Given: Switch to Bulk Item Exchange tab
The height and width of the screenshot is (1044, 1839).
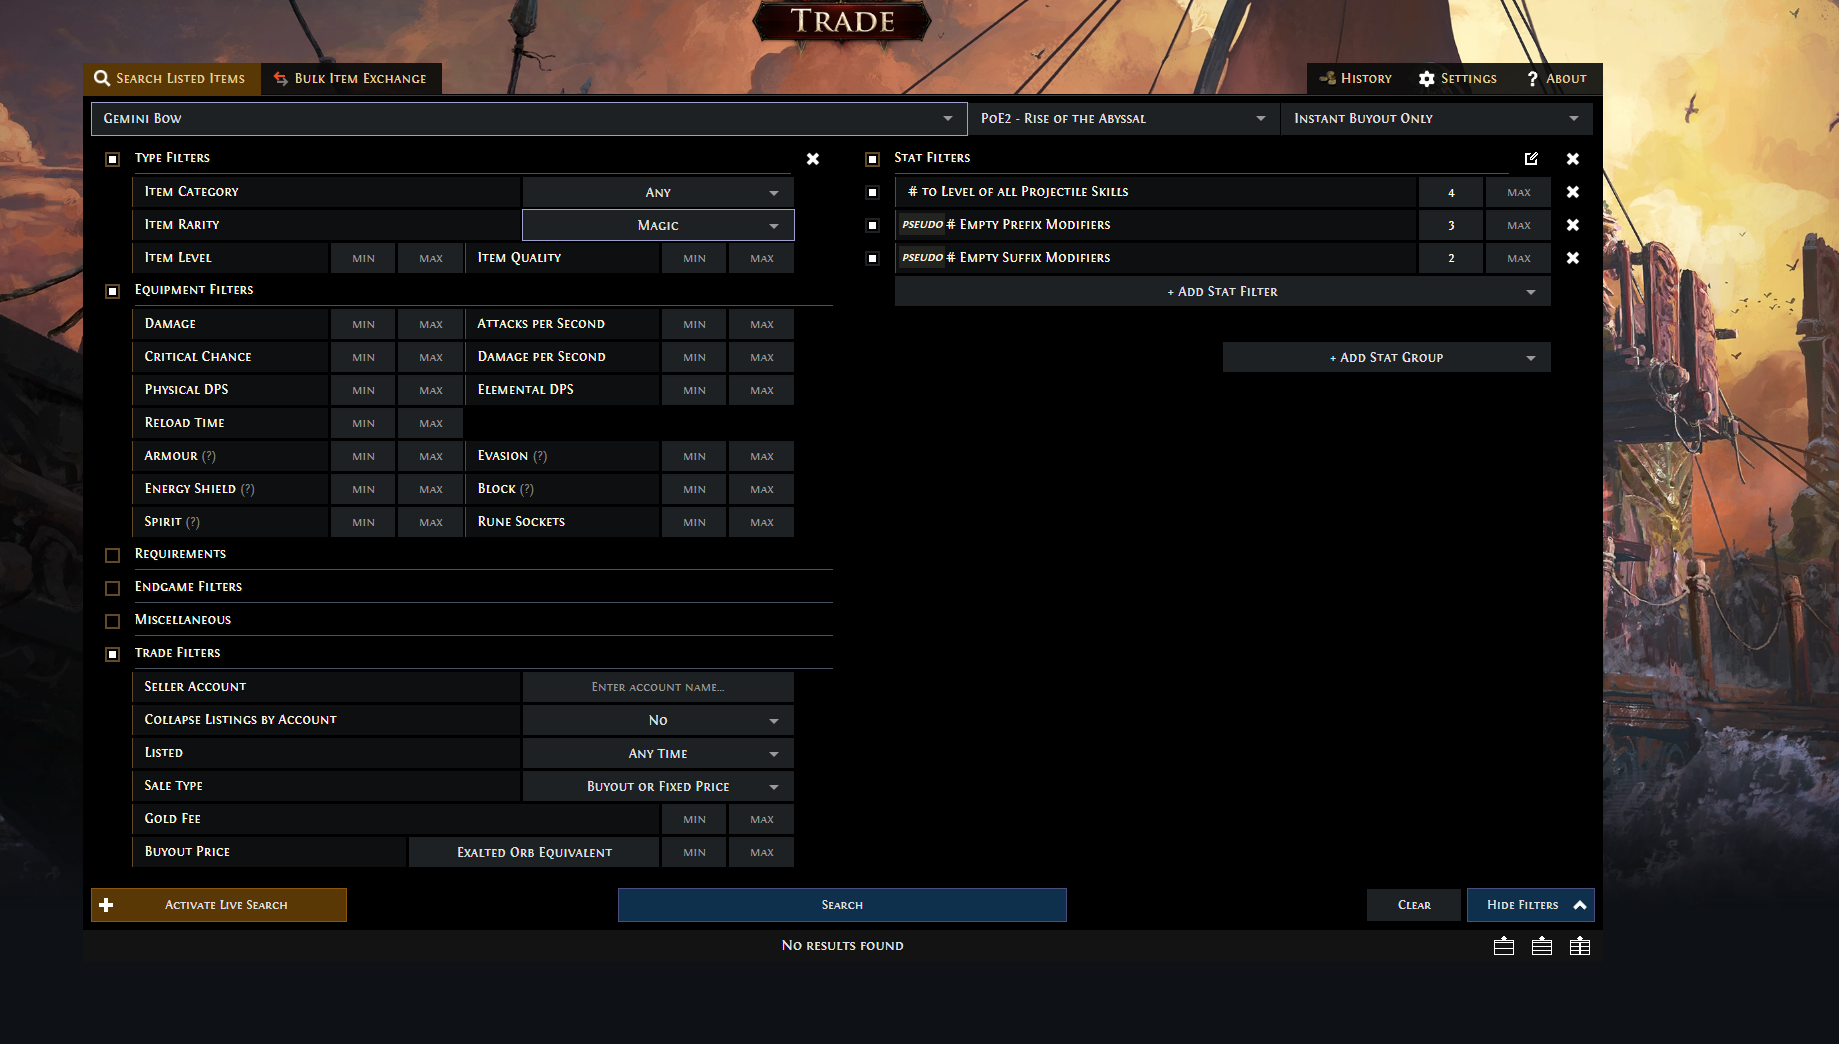Looking at the screenshot, I should coord(351,78).
